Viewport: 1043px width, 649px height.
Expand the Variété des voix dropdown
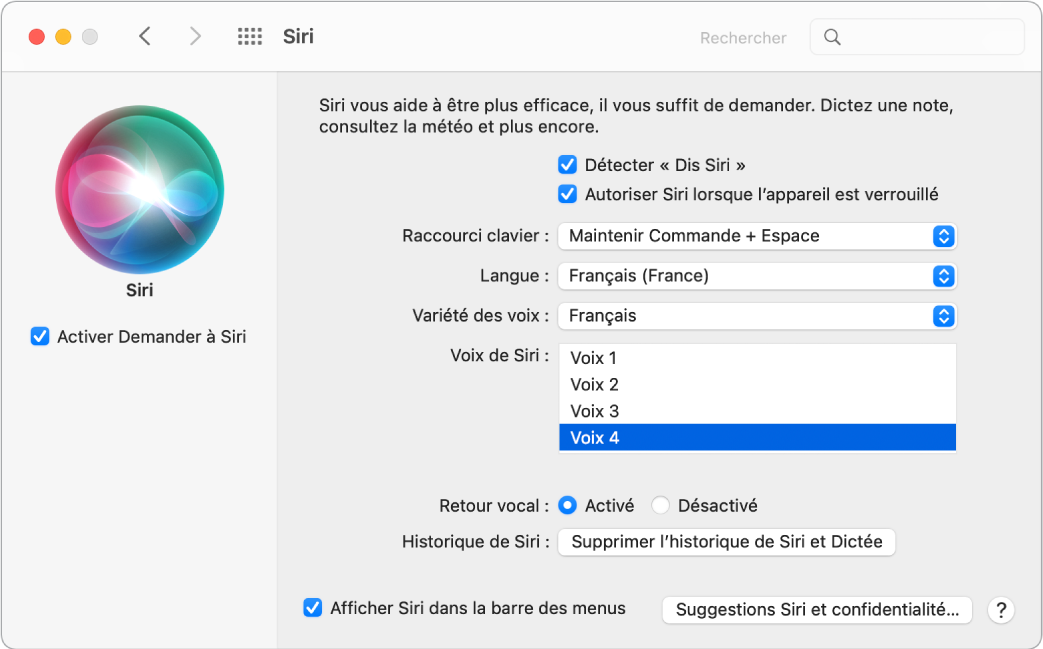pos(757,316)
